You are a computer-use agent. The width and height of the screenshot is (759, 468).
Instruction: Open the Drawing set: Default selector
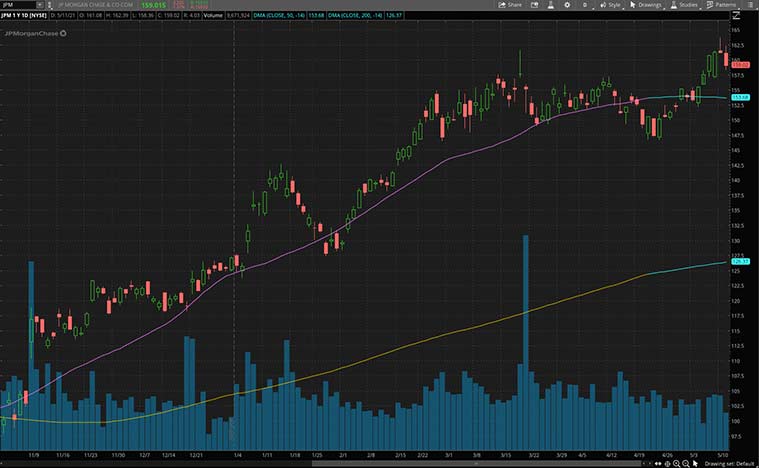tap(727, 462)
